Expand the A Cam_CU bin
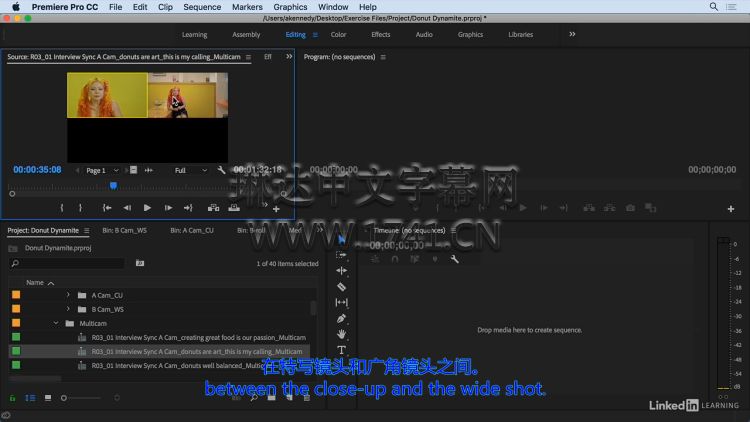Screen dimensions: 750x422 (68, 295)
